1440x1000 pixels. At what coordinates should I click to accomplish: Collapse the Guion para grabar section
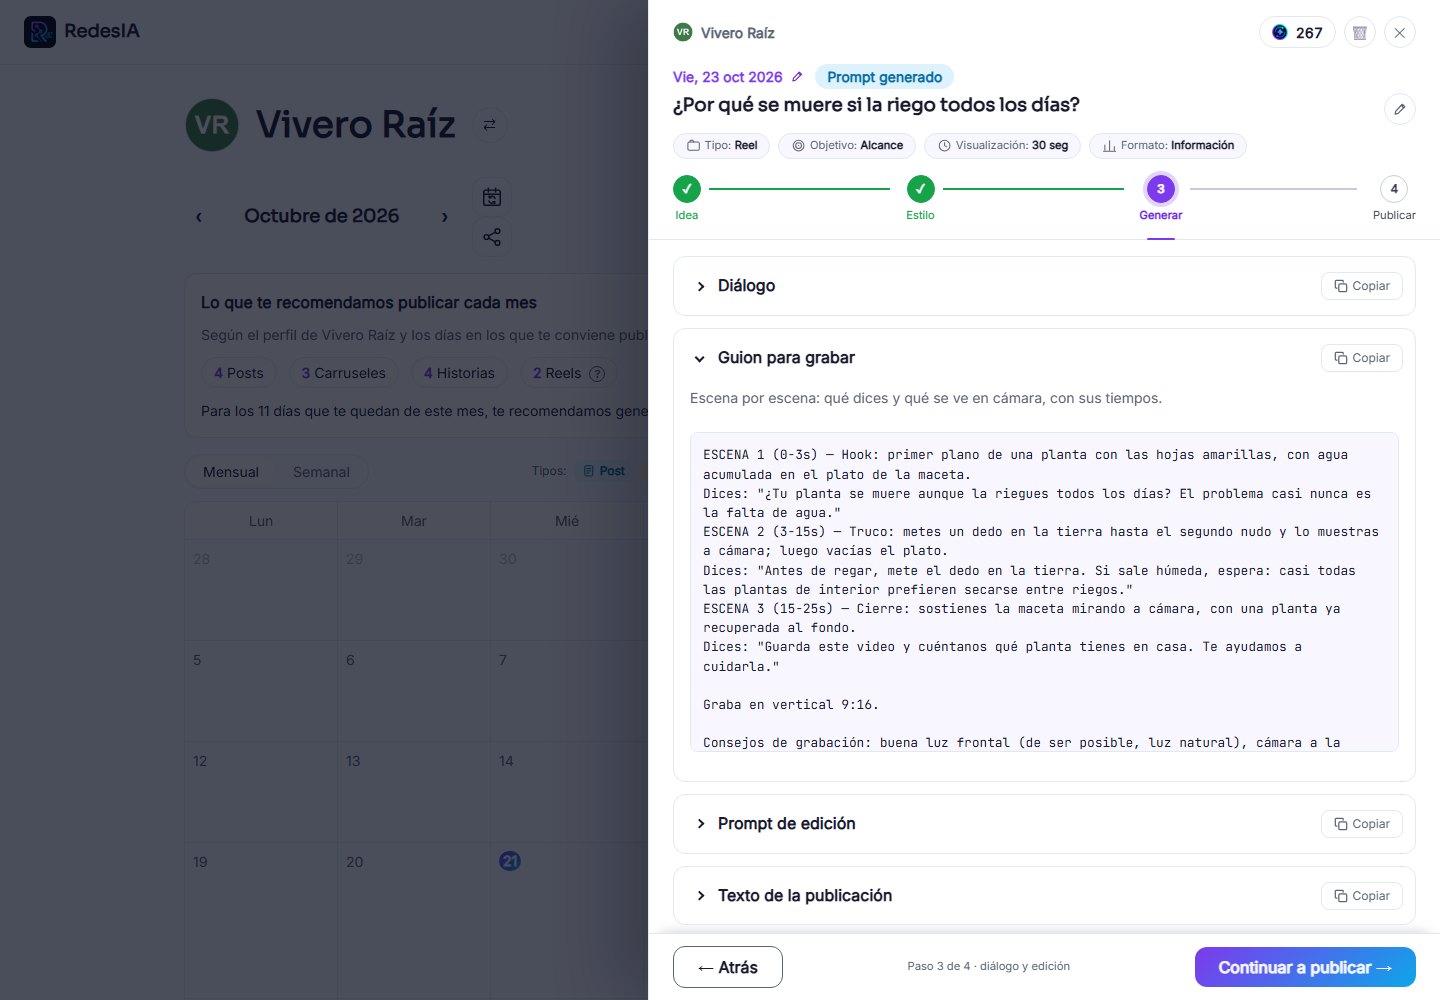click(700, 358)
